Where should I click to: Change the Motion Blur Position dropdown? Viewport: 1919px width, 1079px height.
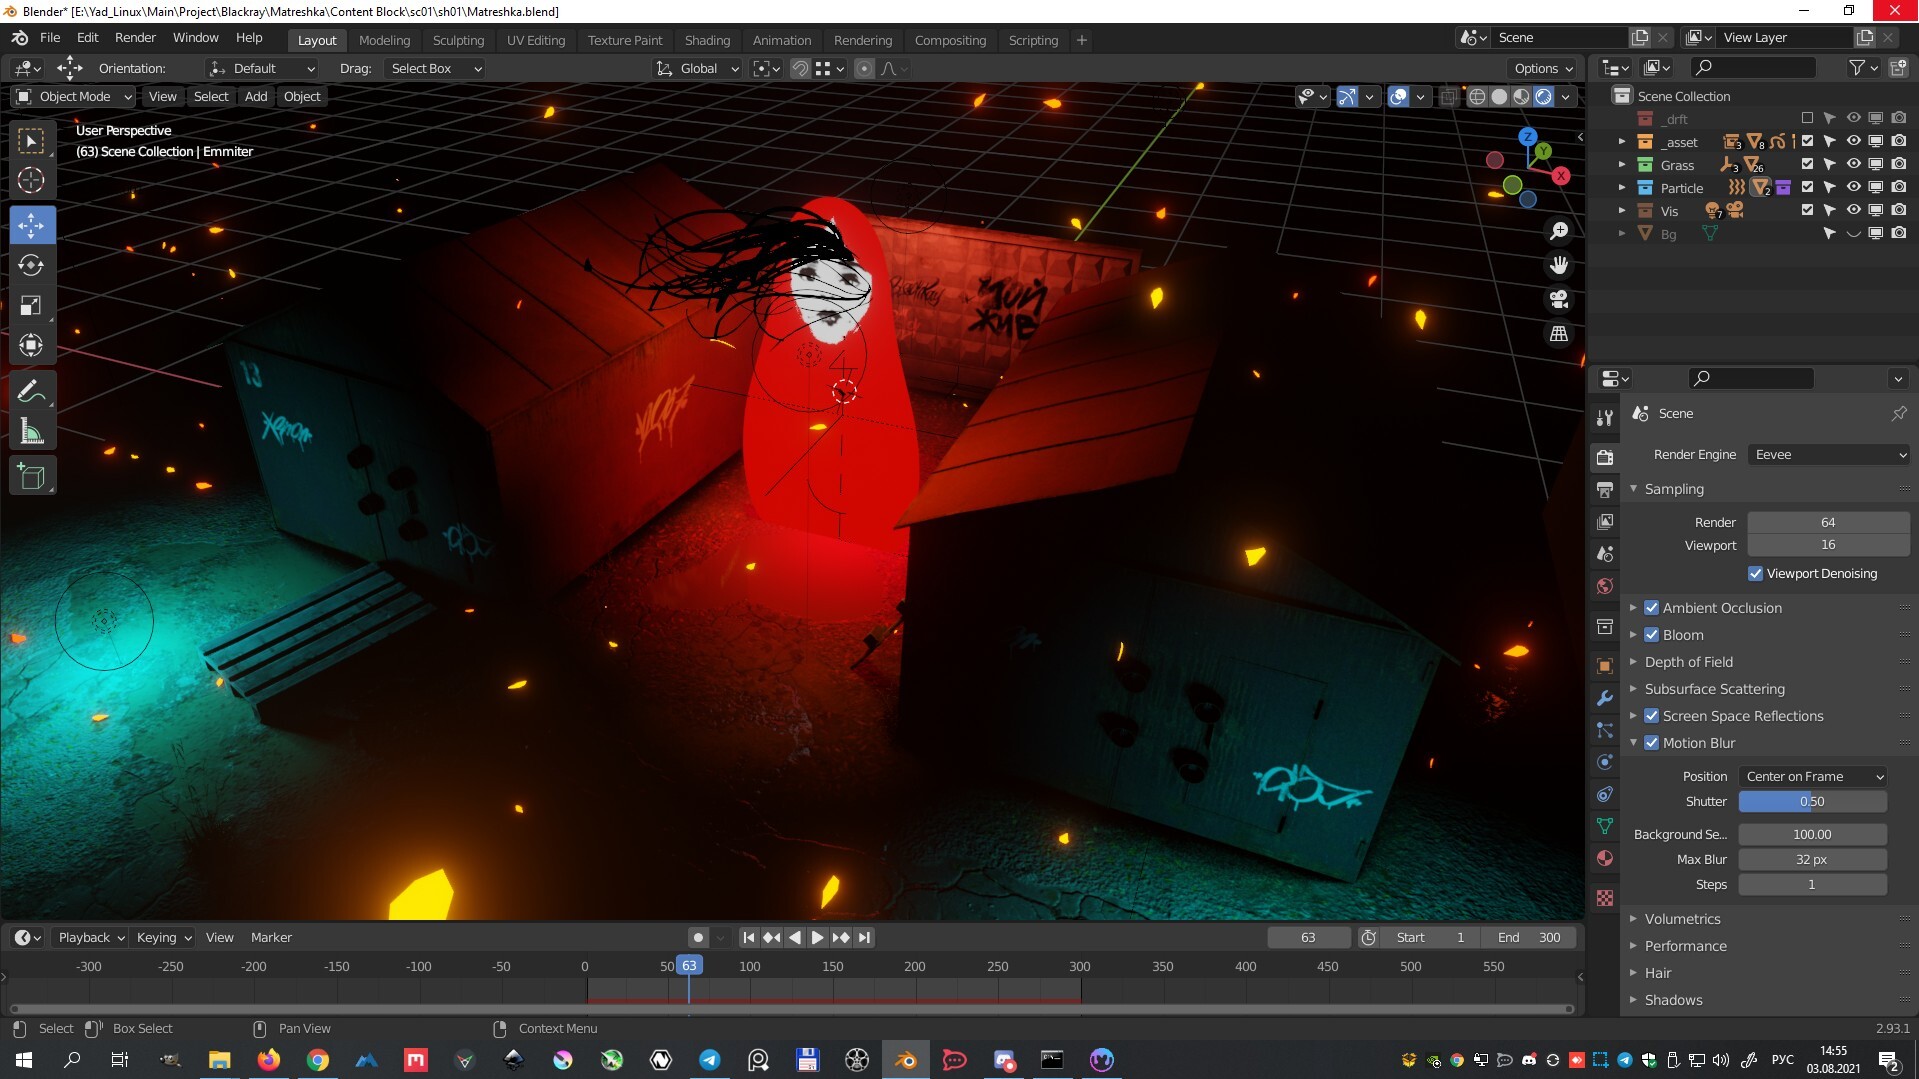tap(1812, 776)
